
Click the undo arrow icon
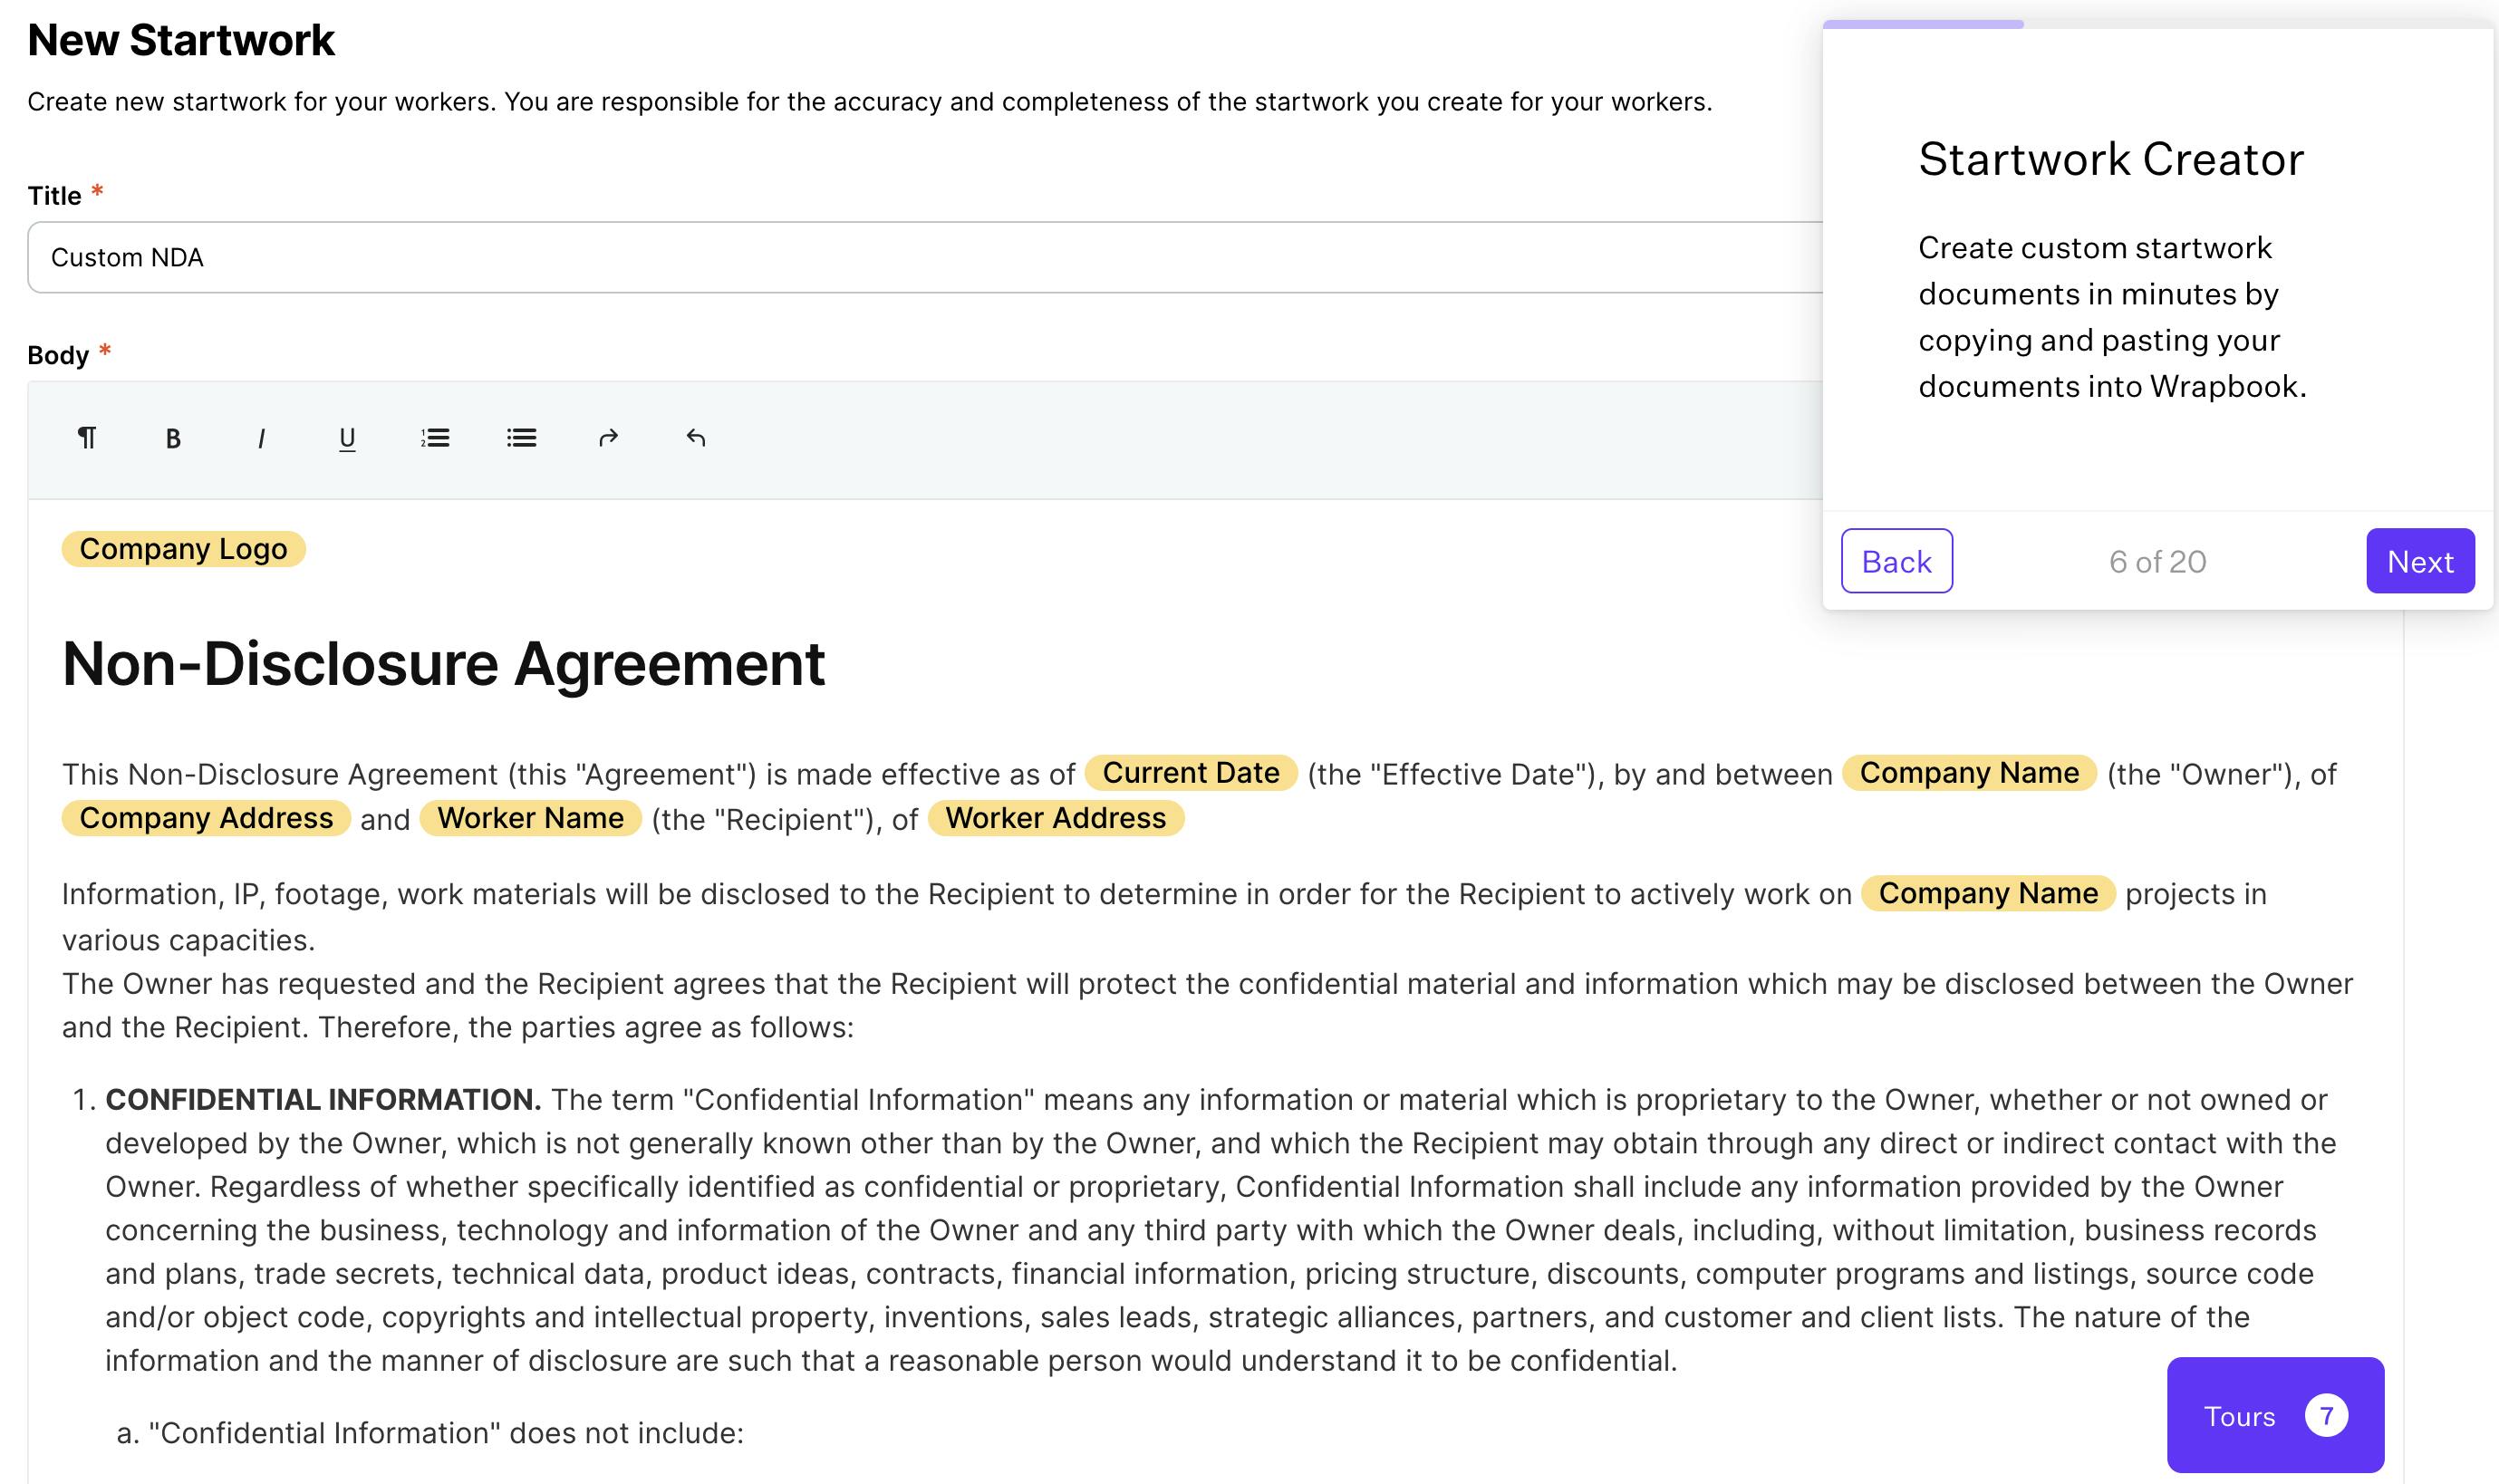coord(696,438)
